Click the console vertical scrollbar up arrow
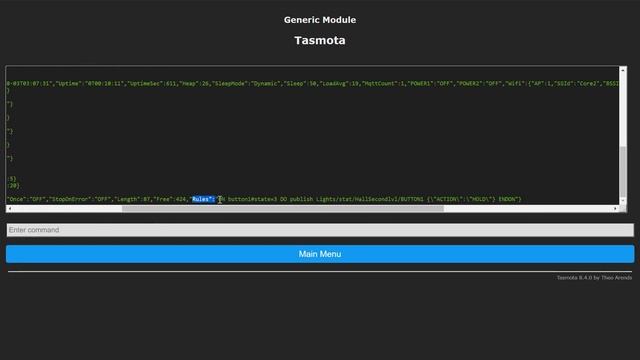The image size is (640, 360). coord(623,70)
